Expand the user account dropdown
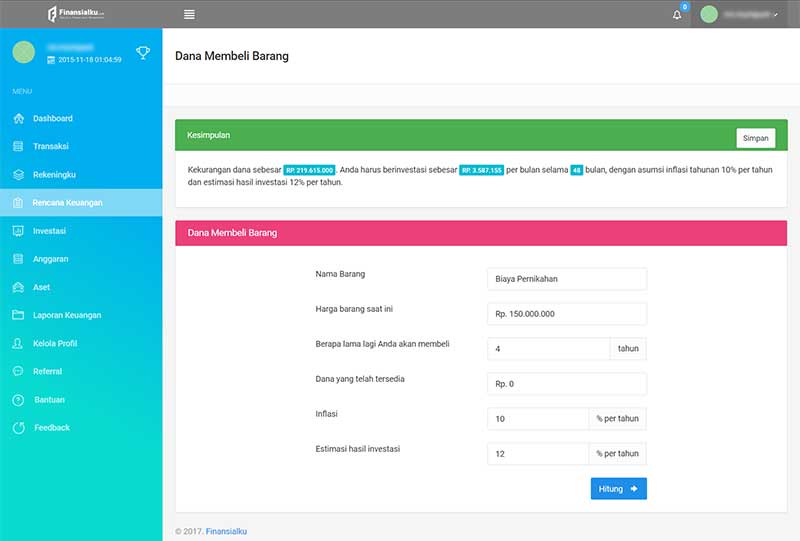 click(x=740, y=14)
